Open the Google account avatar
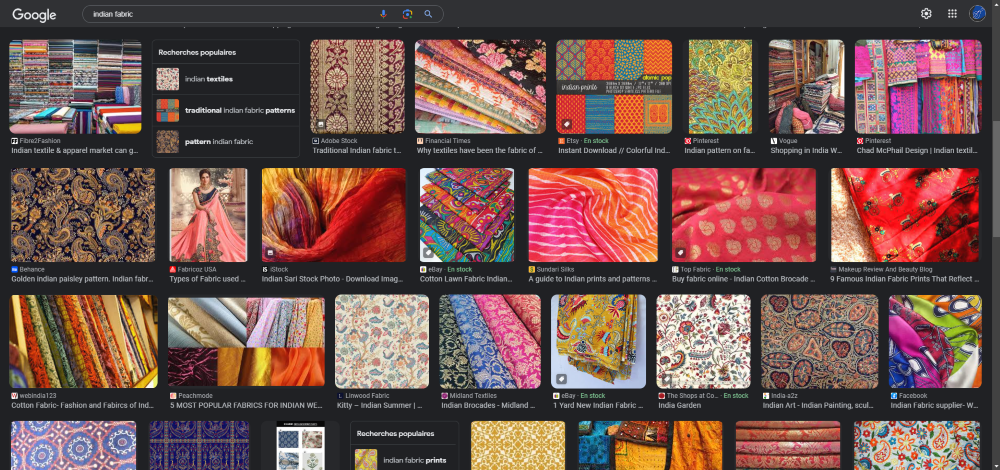This screenshot has height=470, width=1000. 977,13
